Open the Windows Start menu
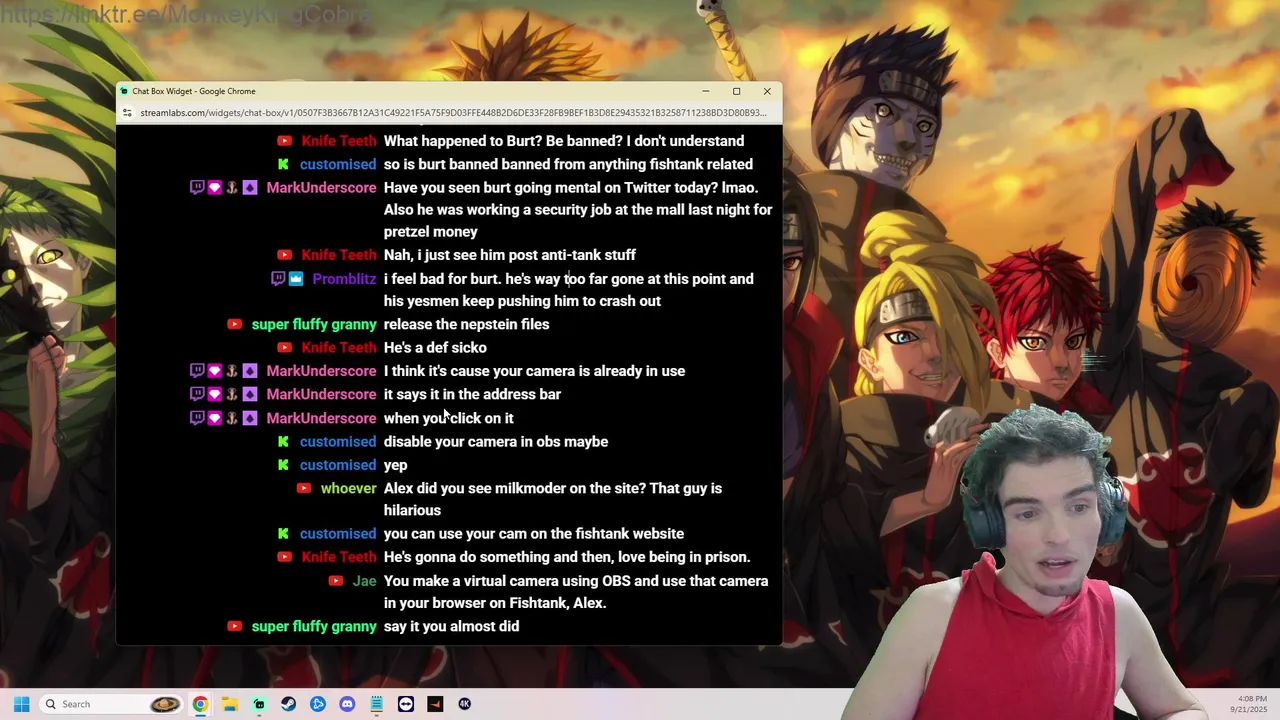The height and width of the screenshot is (720, 1280). [x=21, y=704]
